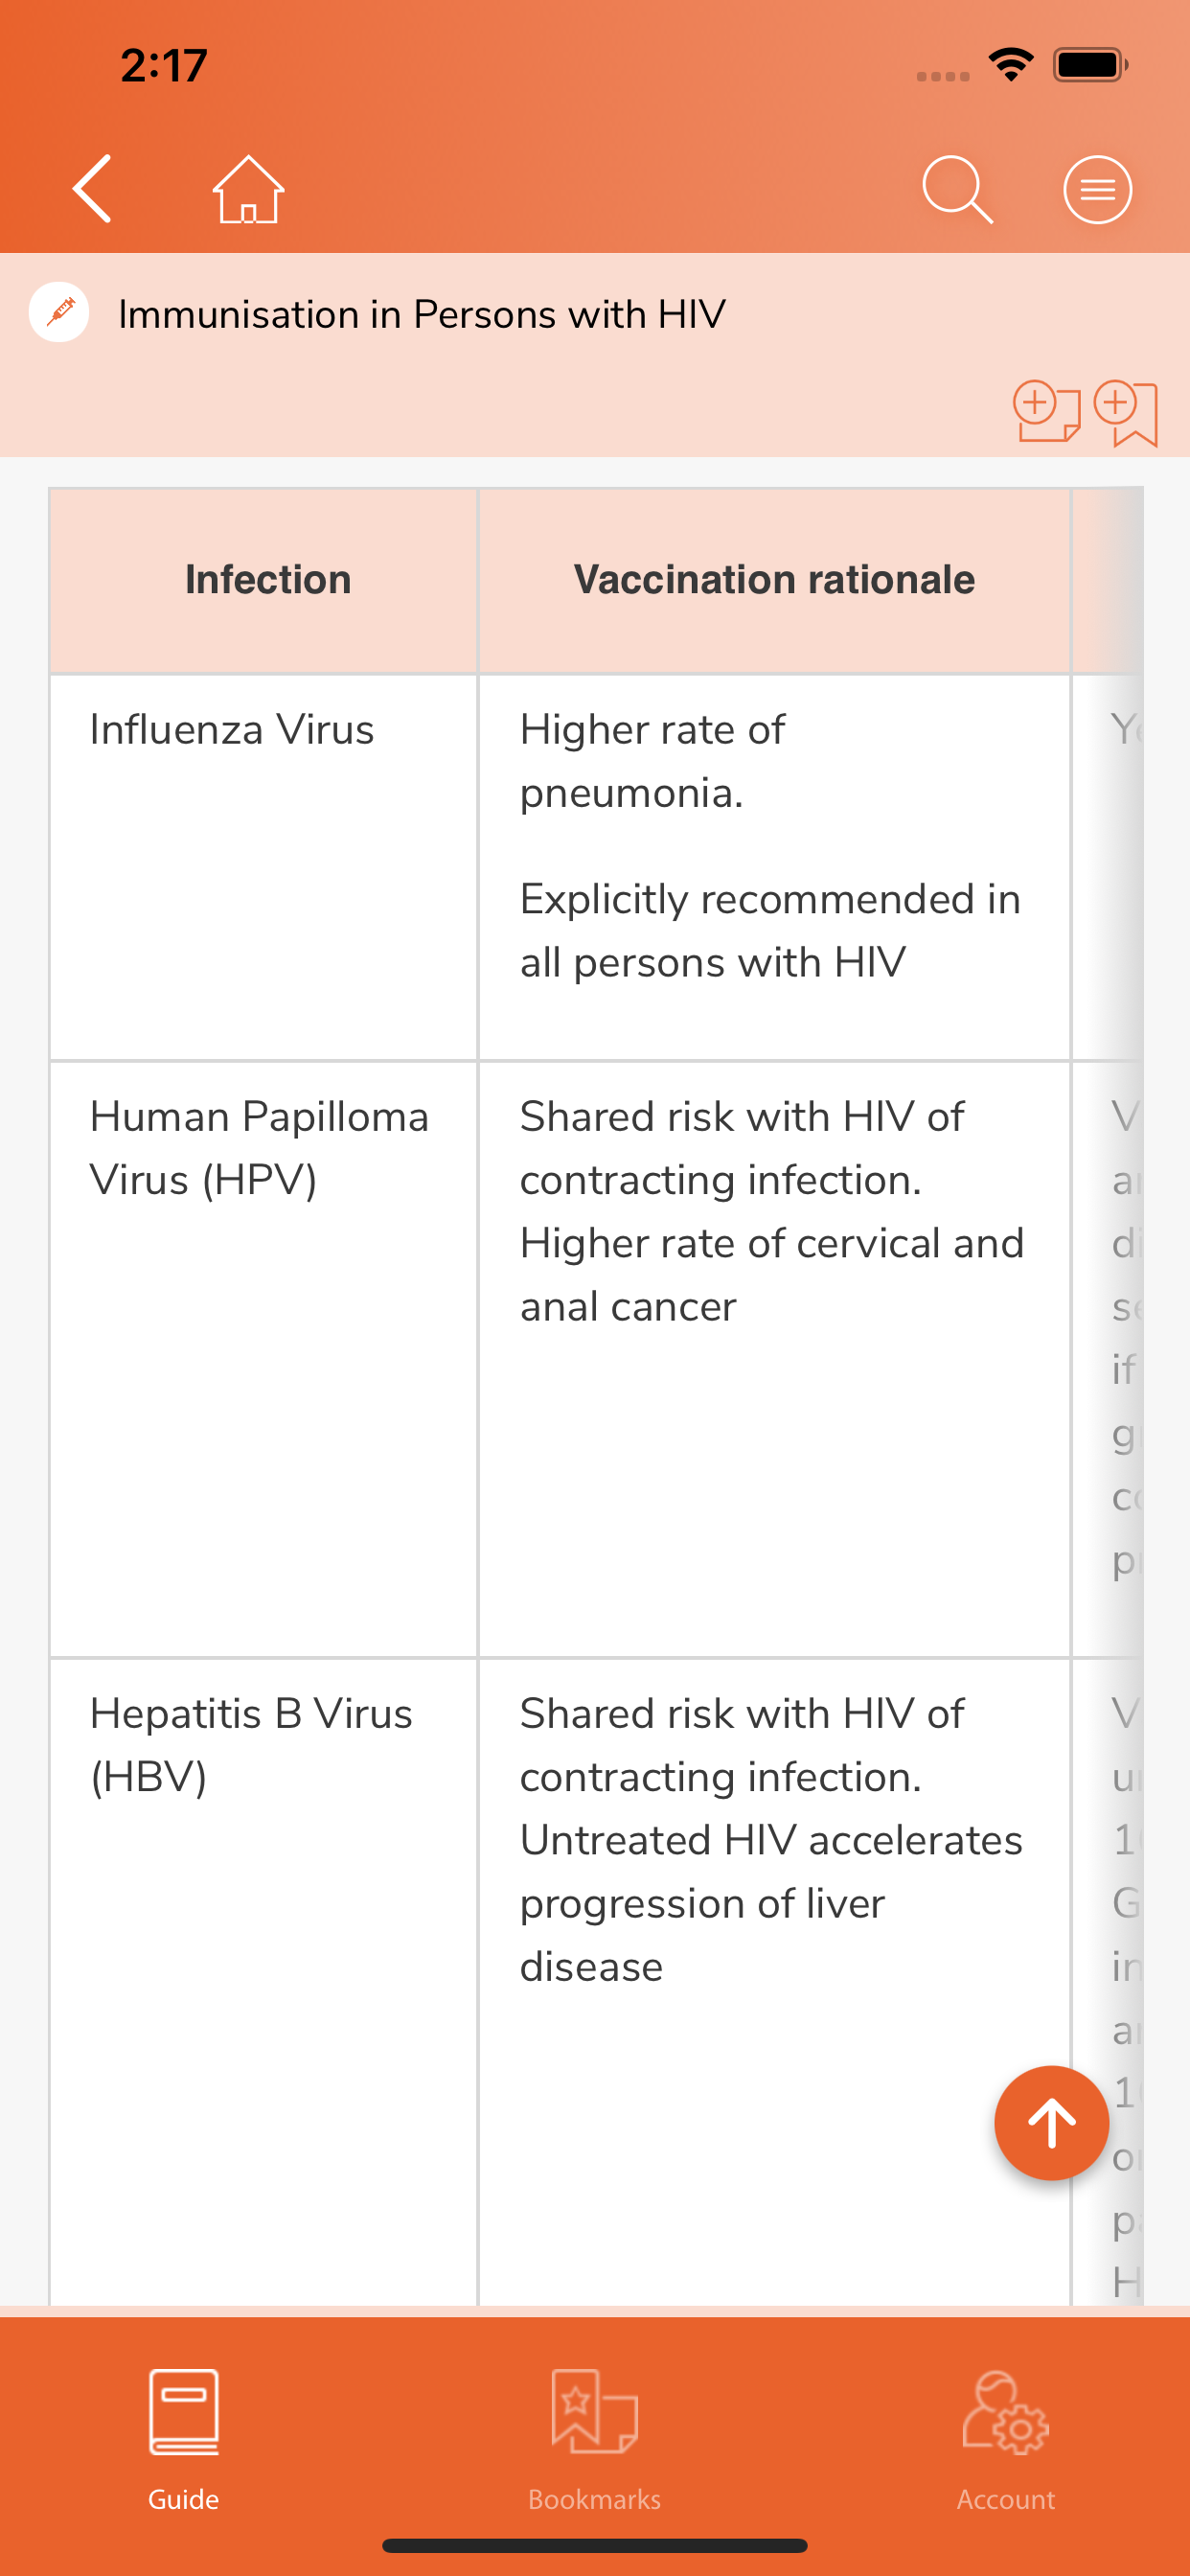Tap the back arrow icon

[92, 188]
